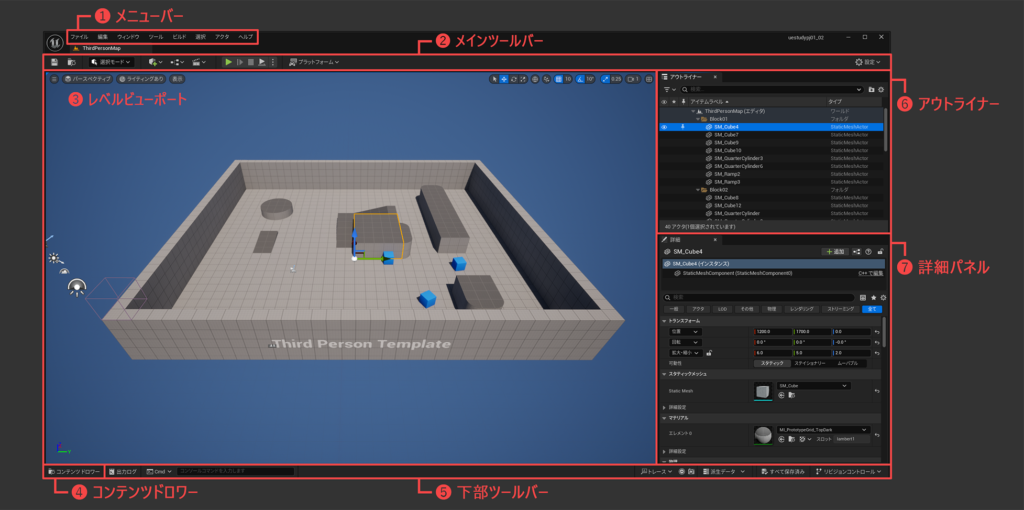Click Static Mesh use-selected-asset arrow icon
Viewport: 1024px width, 510px height.
point(782,396)
